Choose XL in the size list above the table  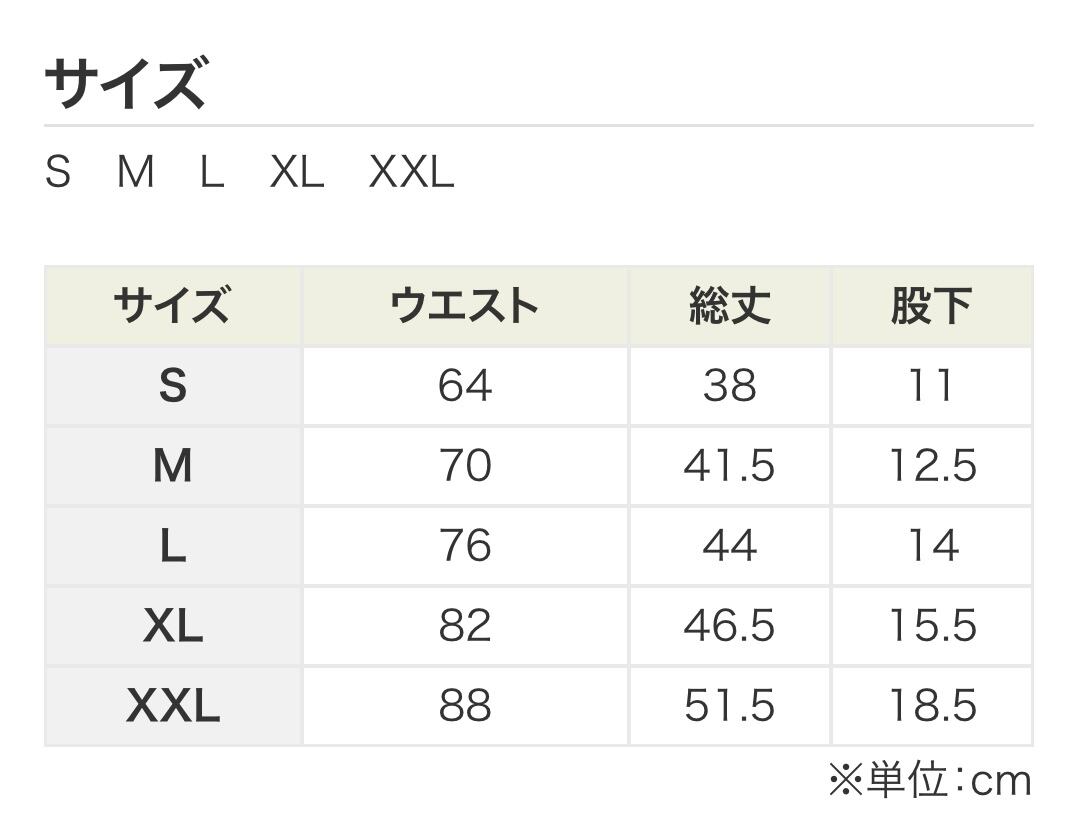[297, 173]
